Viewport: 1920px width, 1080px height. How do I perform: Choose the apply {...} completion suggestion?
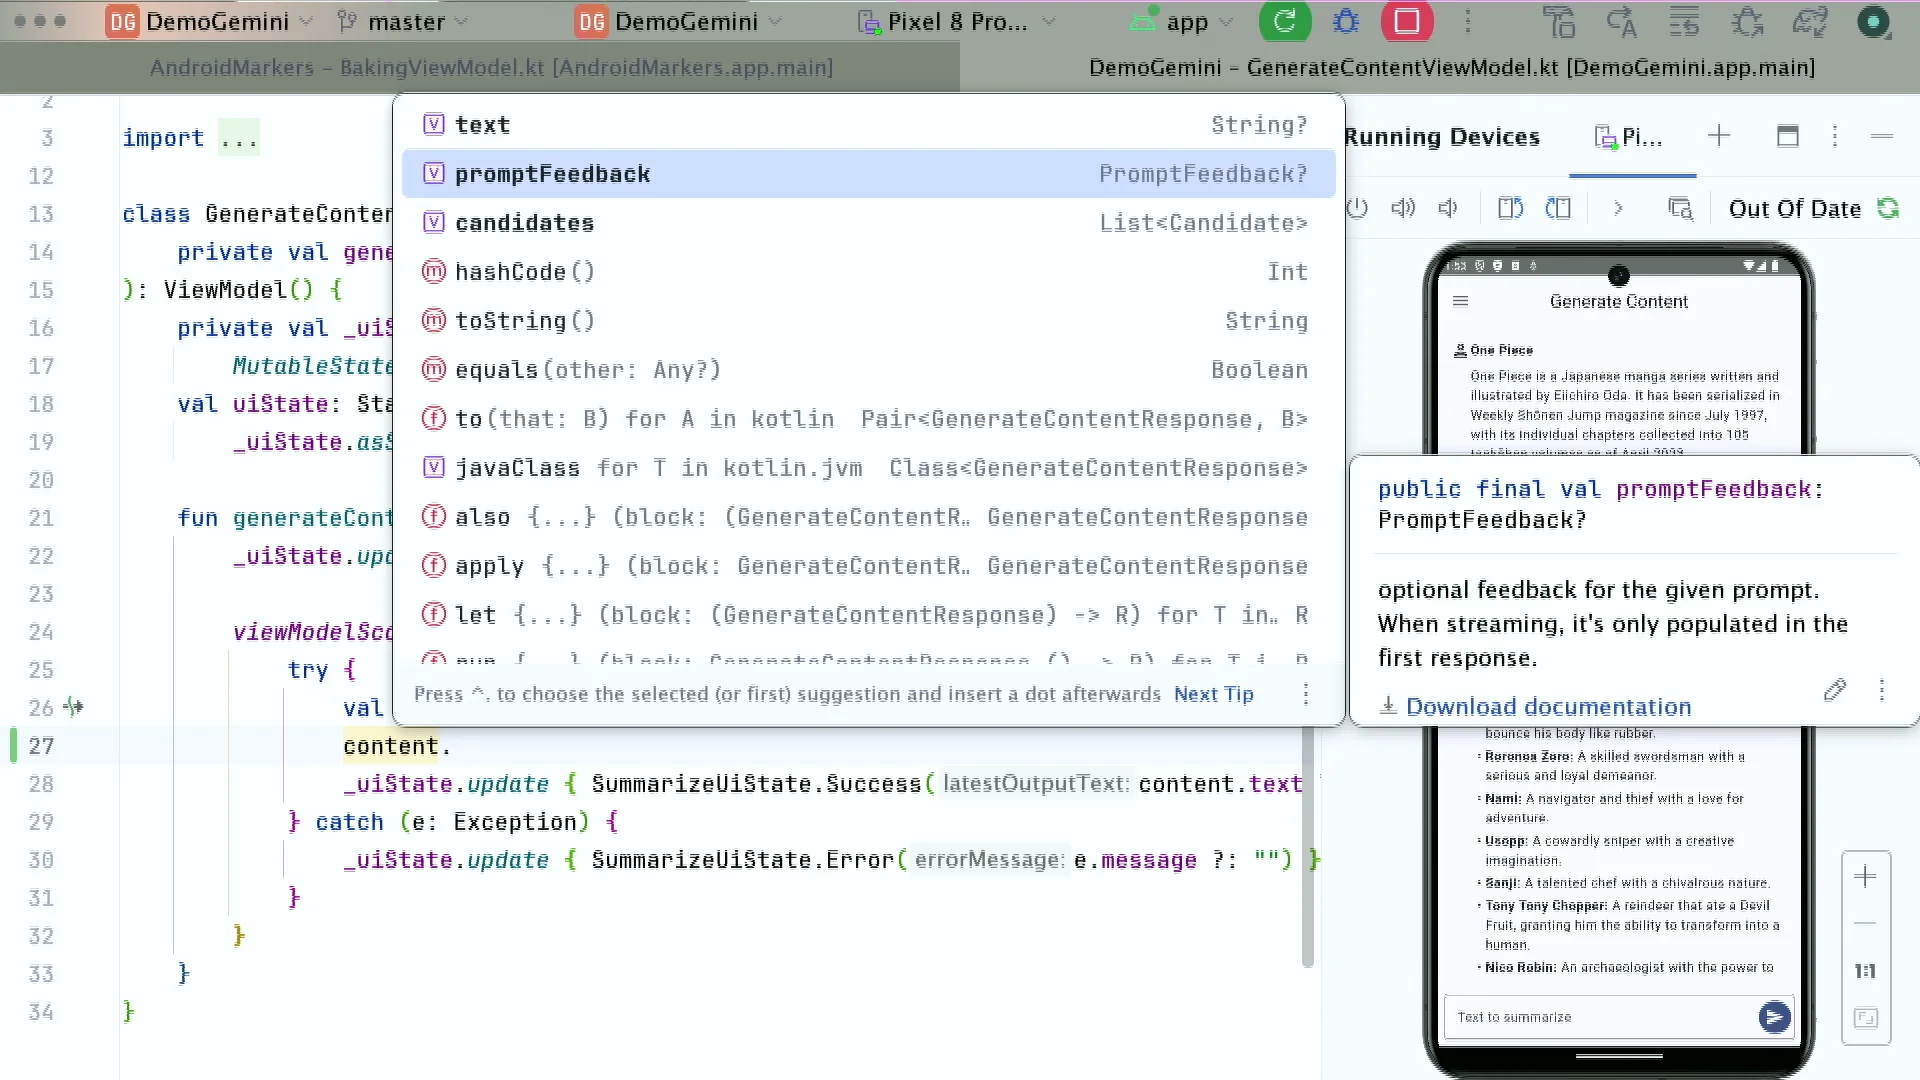(x=868, y=566)
